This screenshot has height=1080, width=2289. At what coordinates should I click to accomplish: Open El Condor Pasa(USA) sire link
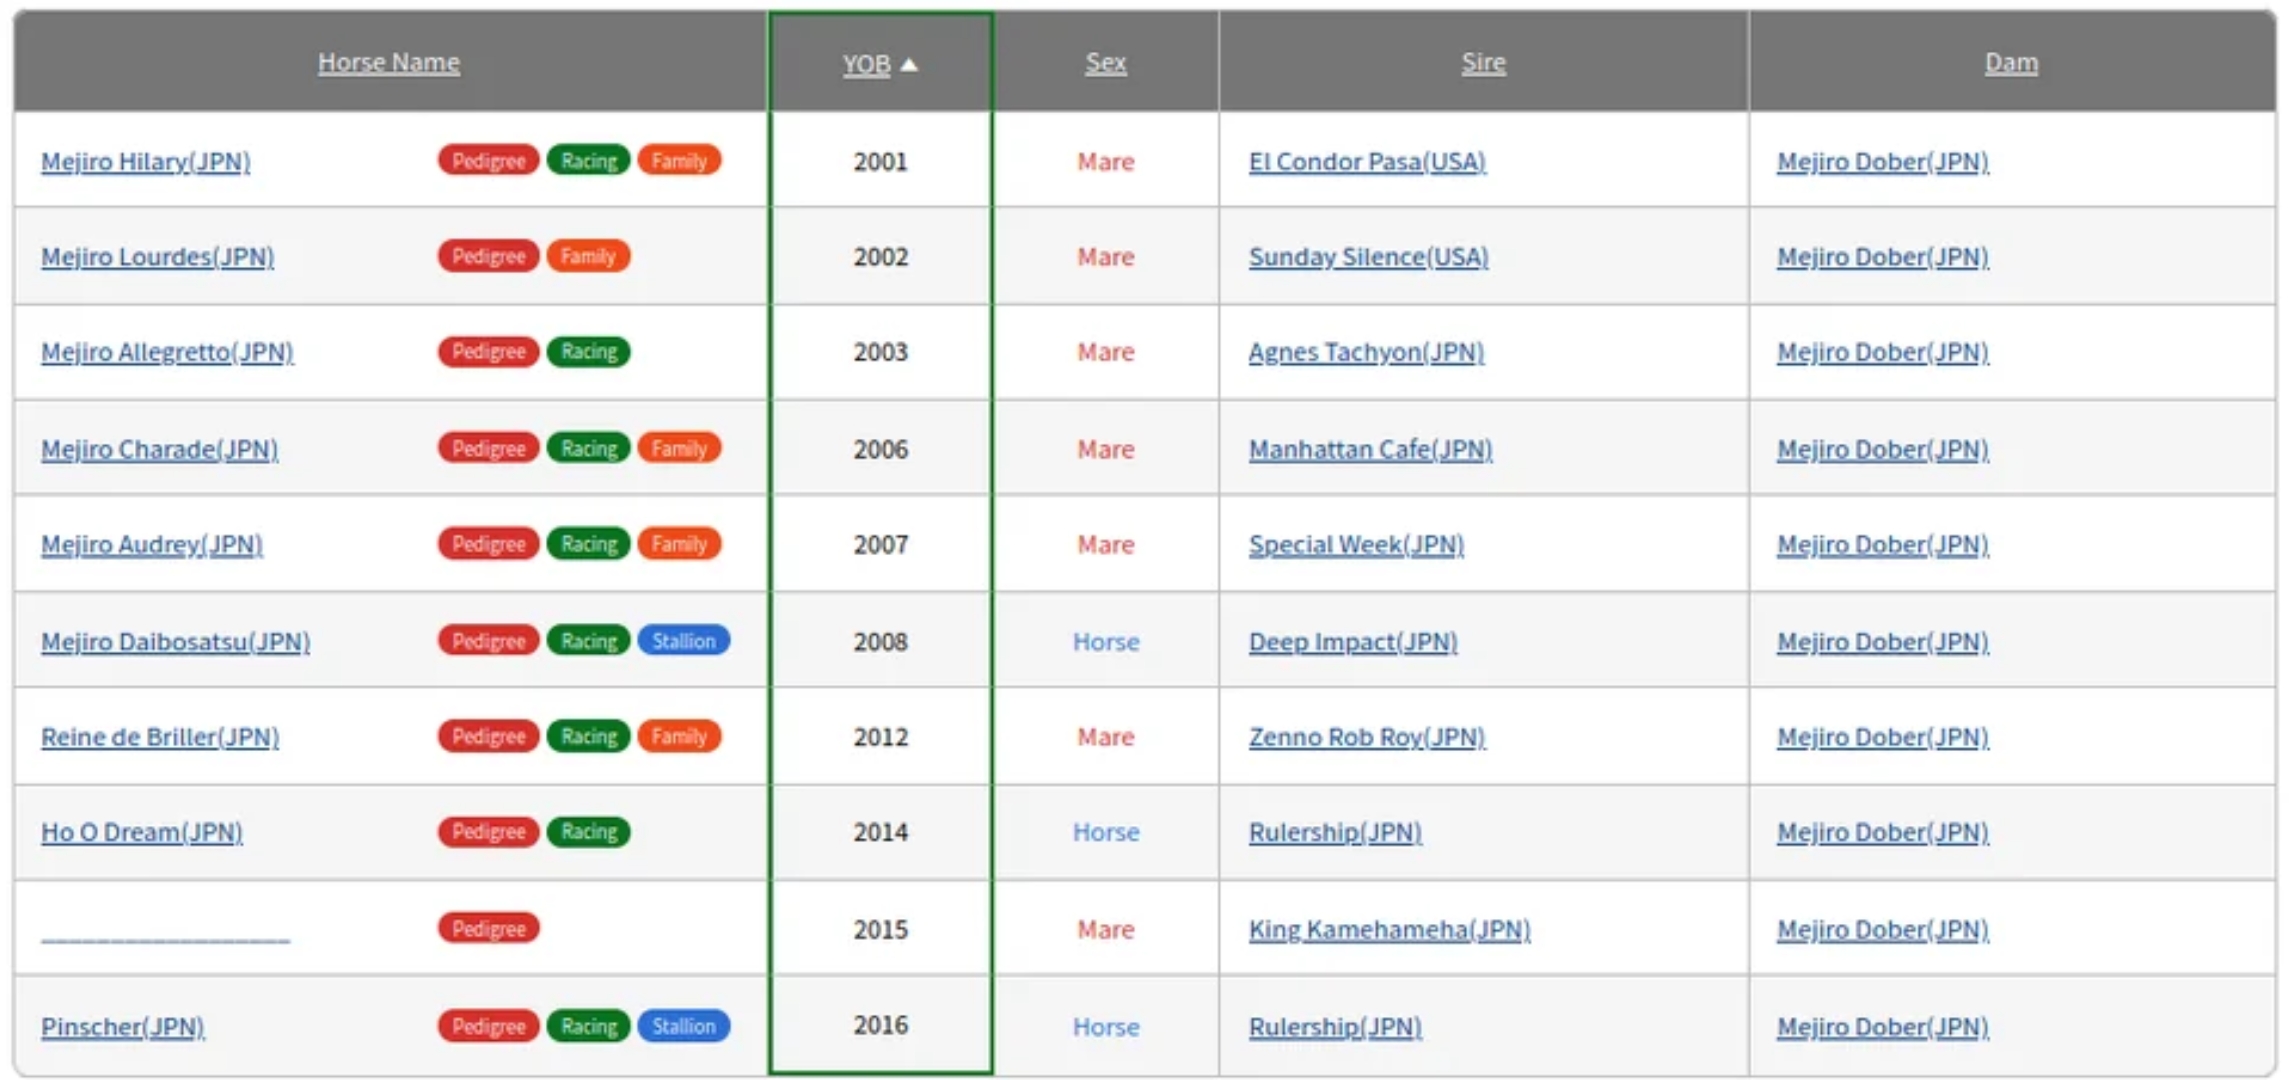coord(1367,161)
